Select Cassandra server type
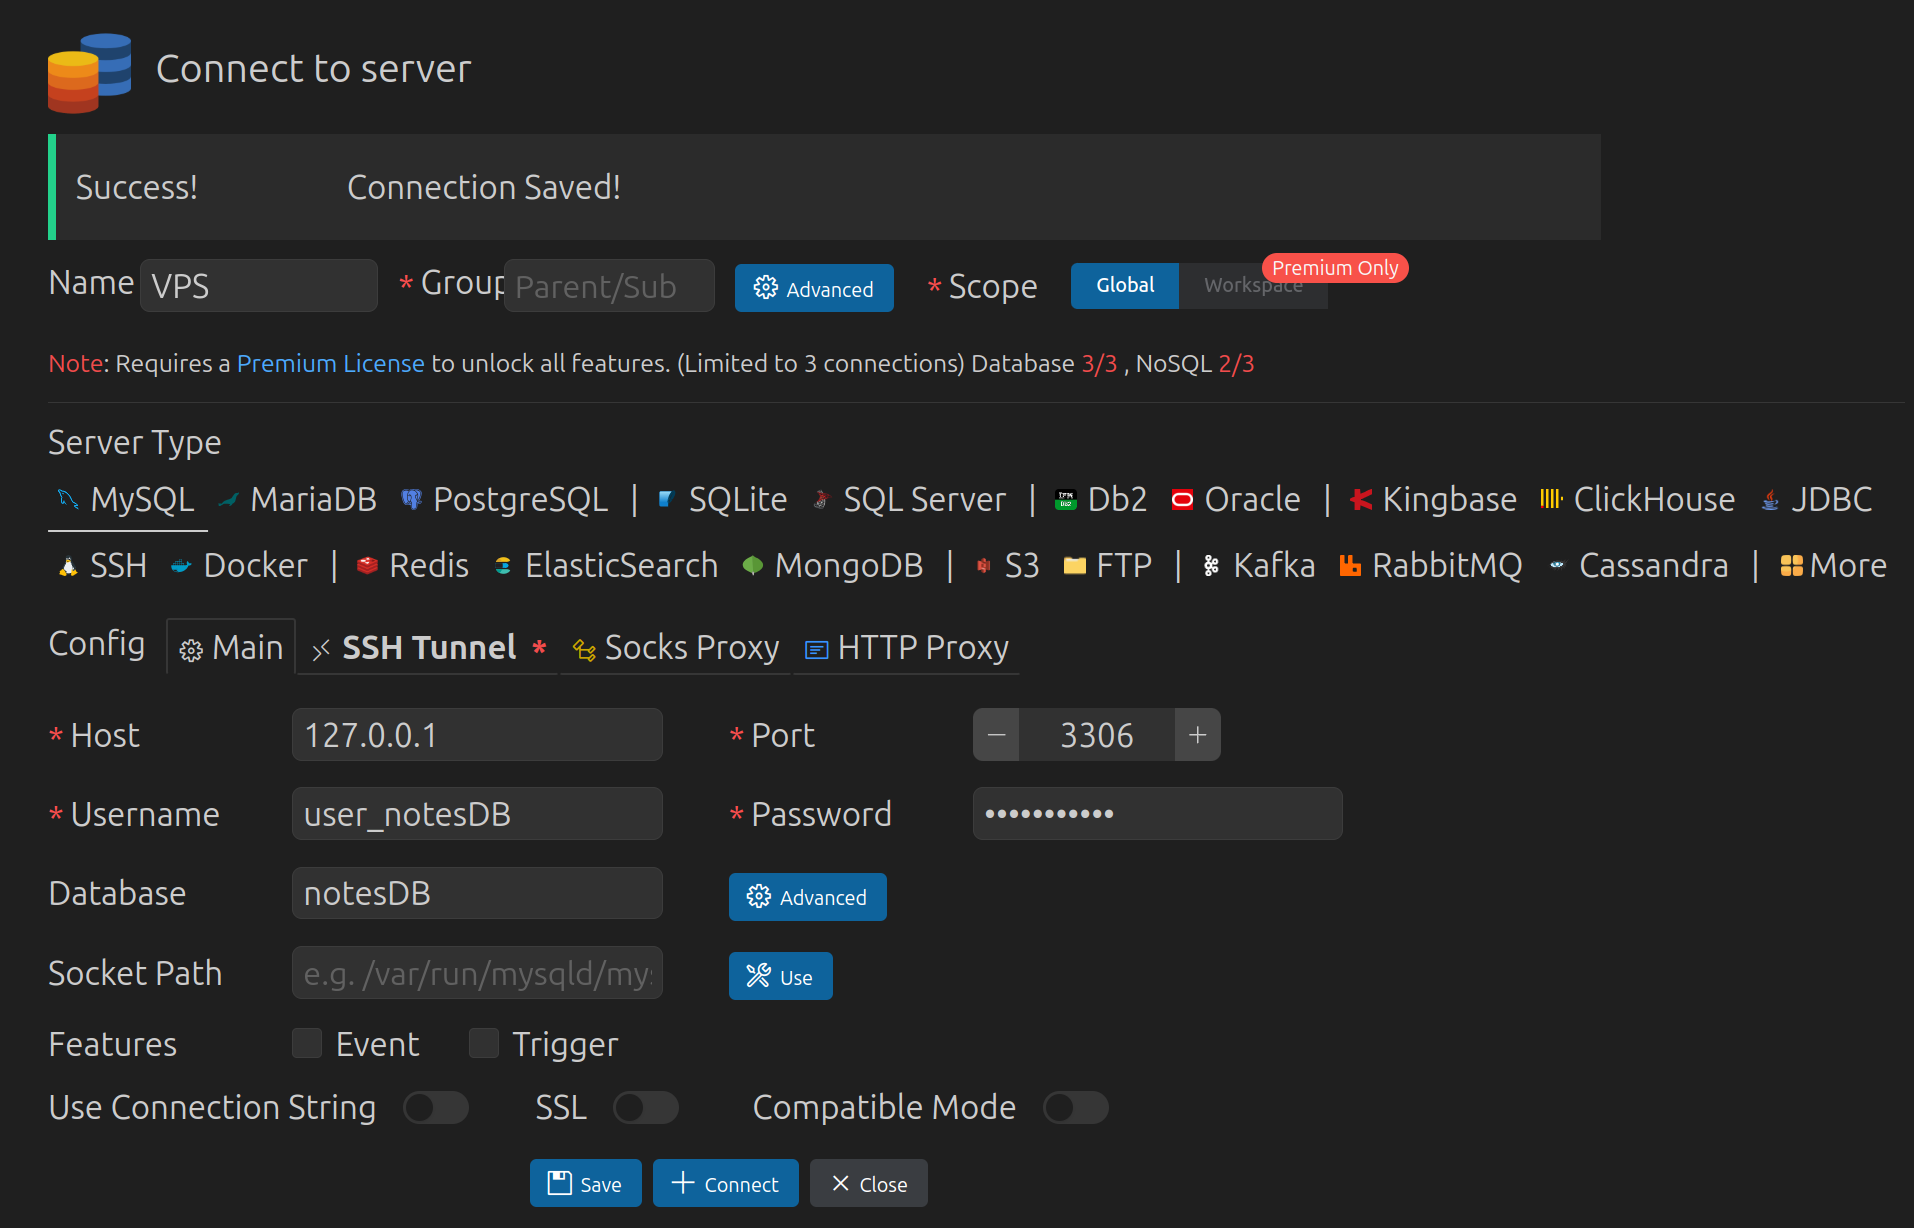The image size is (1914, 1228). click(x=1638, y=565)
